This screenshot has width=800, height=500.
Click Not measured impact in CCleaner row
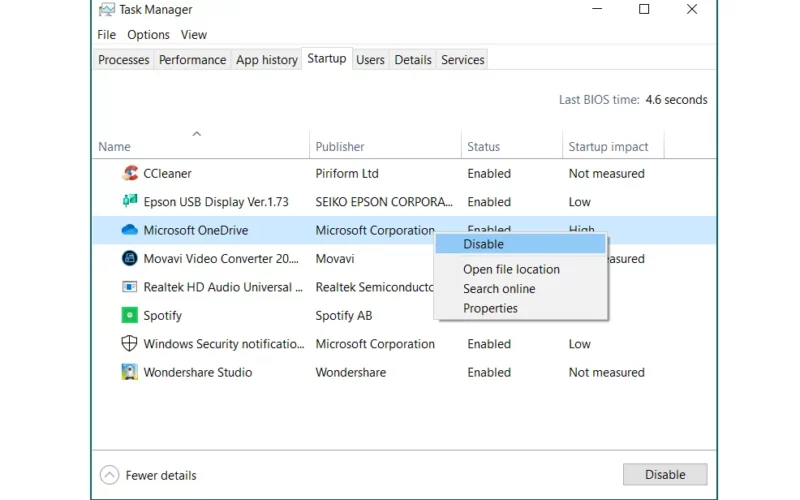(x=607, y=173)
